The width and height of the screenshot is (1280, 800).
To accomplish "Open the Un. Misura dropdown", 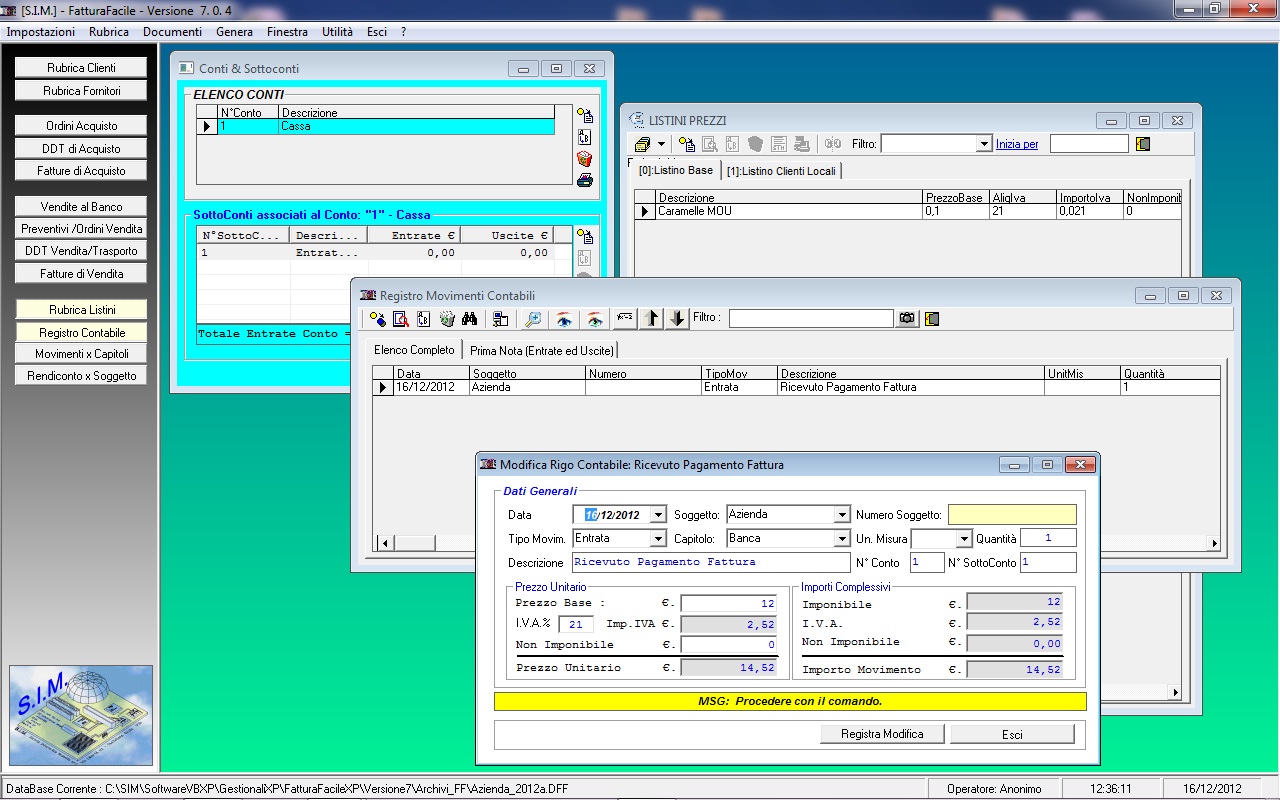I will click(x=964, y=539).
